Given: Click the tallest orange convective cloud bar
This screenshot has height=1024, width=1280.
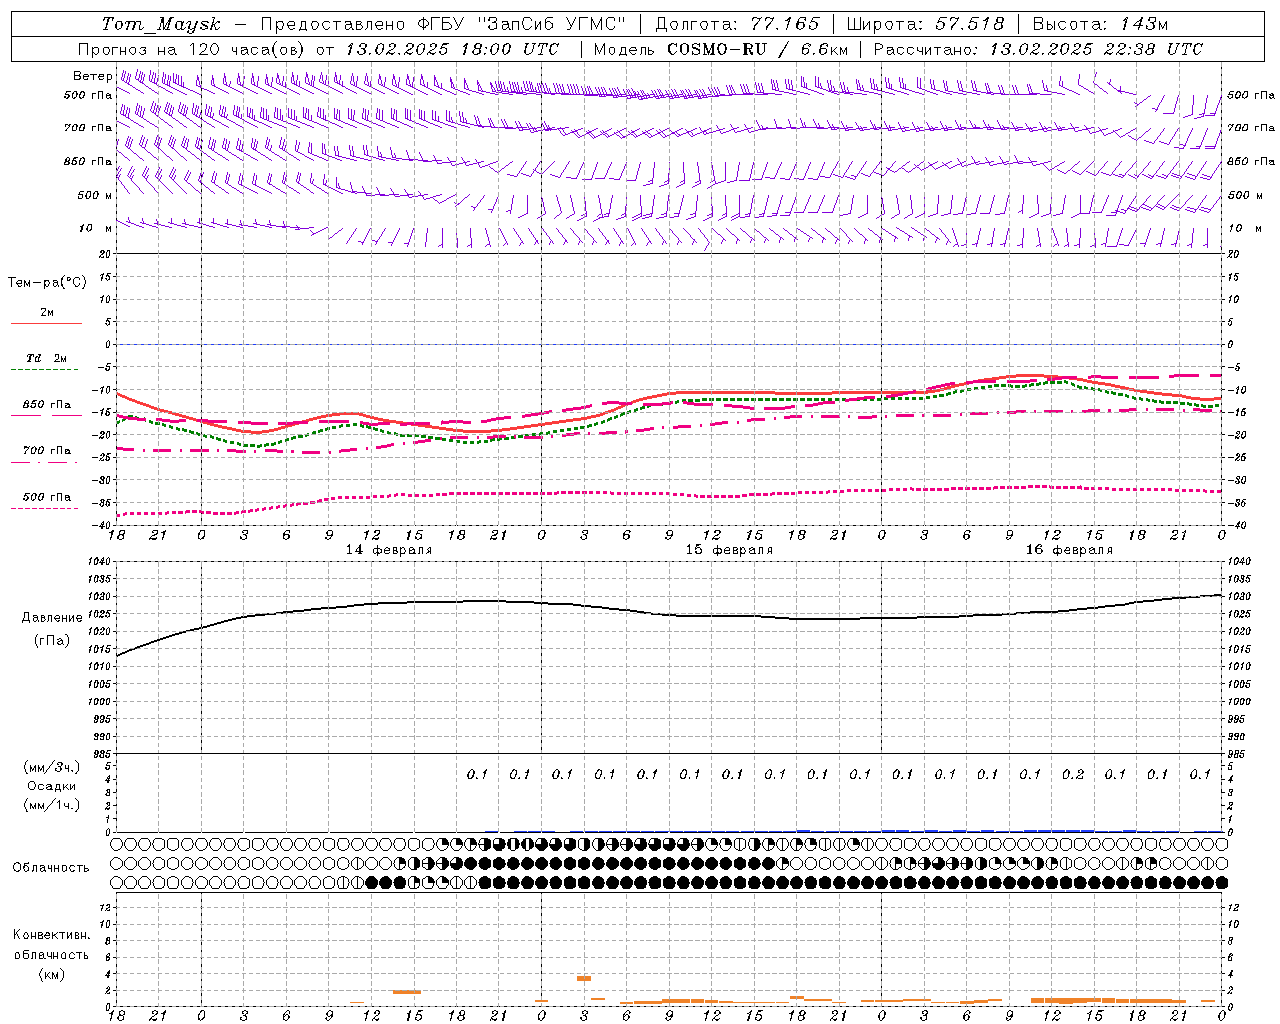Looking at the screenshot, I should click(584, 978).
